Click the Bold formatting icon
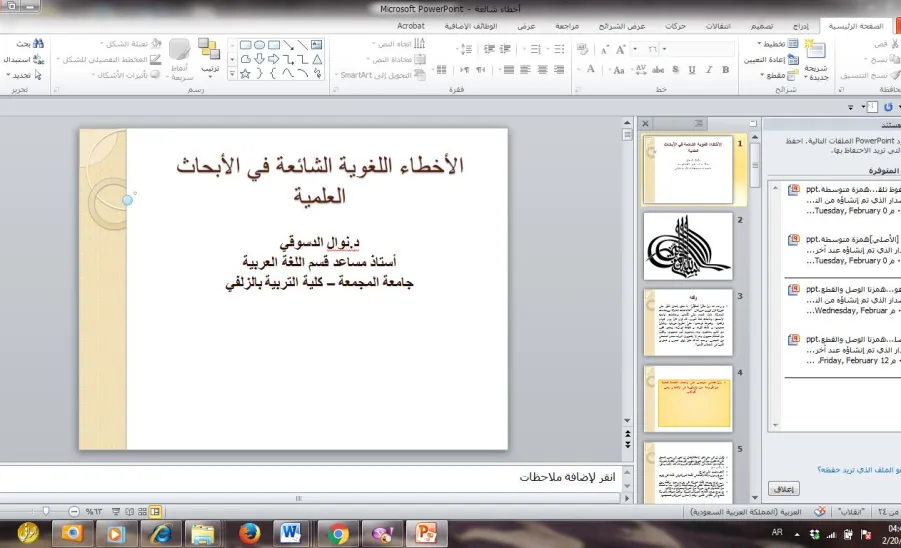This screenshot has width=901, height=548. click(x=726, y=70)
